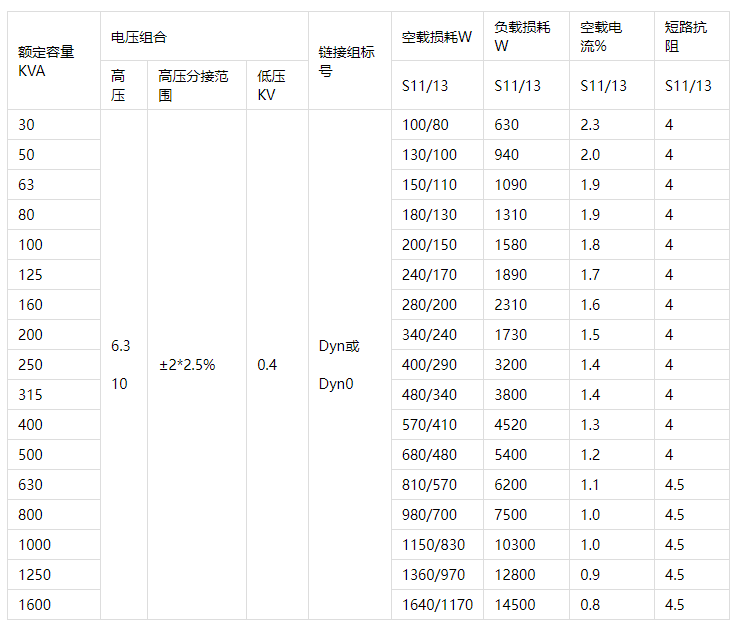Viewport: 739px width, 627px height.
Task: Click the 14500 load loss value
Action: pyautogui.click(x=517, y=604)
